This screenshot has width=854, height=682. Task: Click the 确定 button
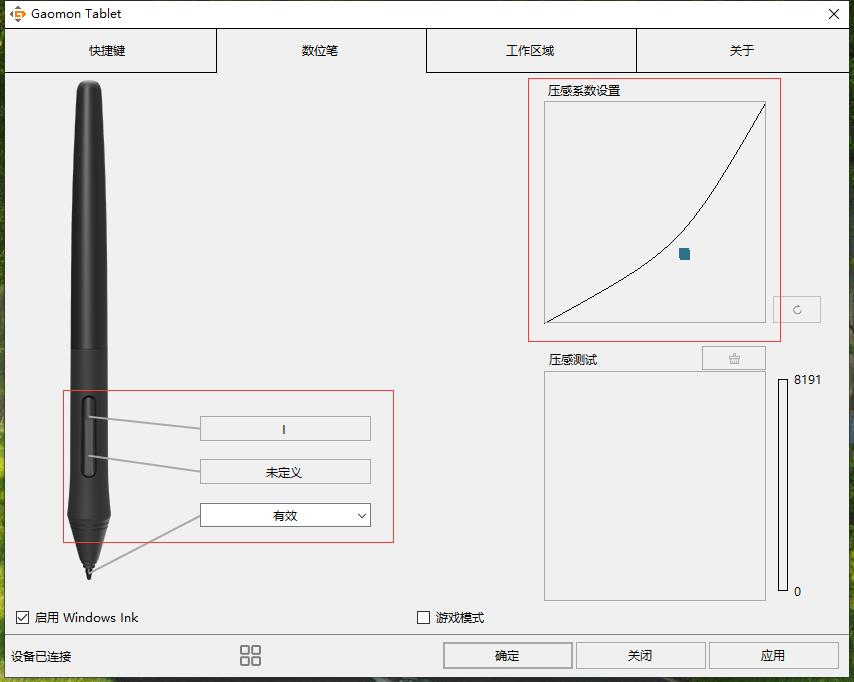(507, 655)
